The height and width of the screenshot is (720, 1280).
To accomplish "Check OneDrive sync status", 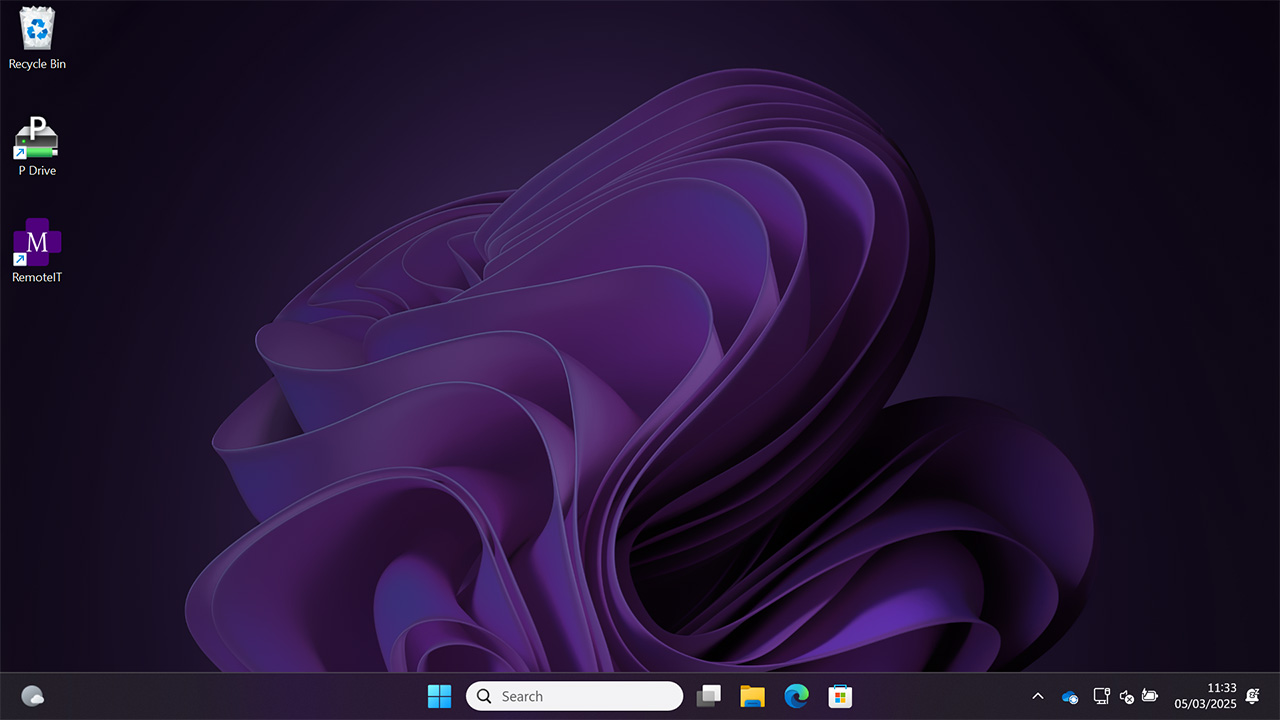I will tap(1069, 695).
